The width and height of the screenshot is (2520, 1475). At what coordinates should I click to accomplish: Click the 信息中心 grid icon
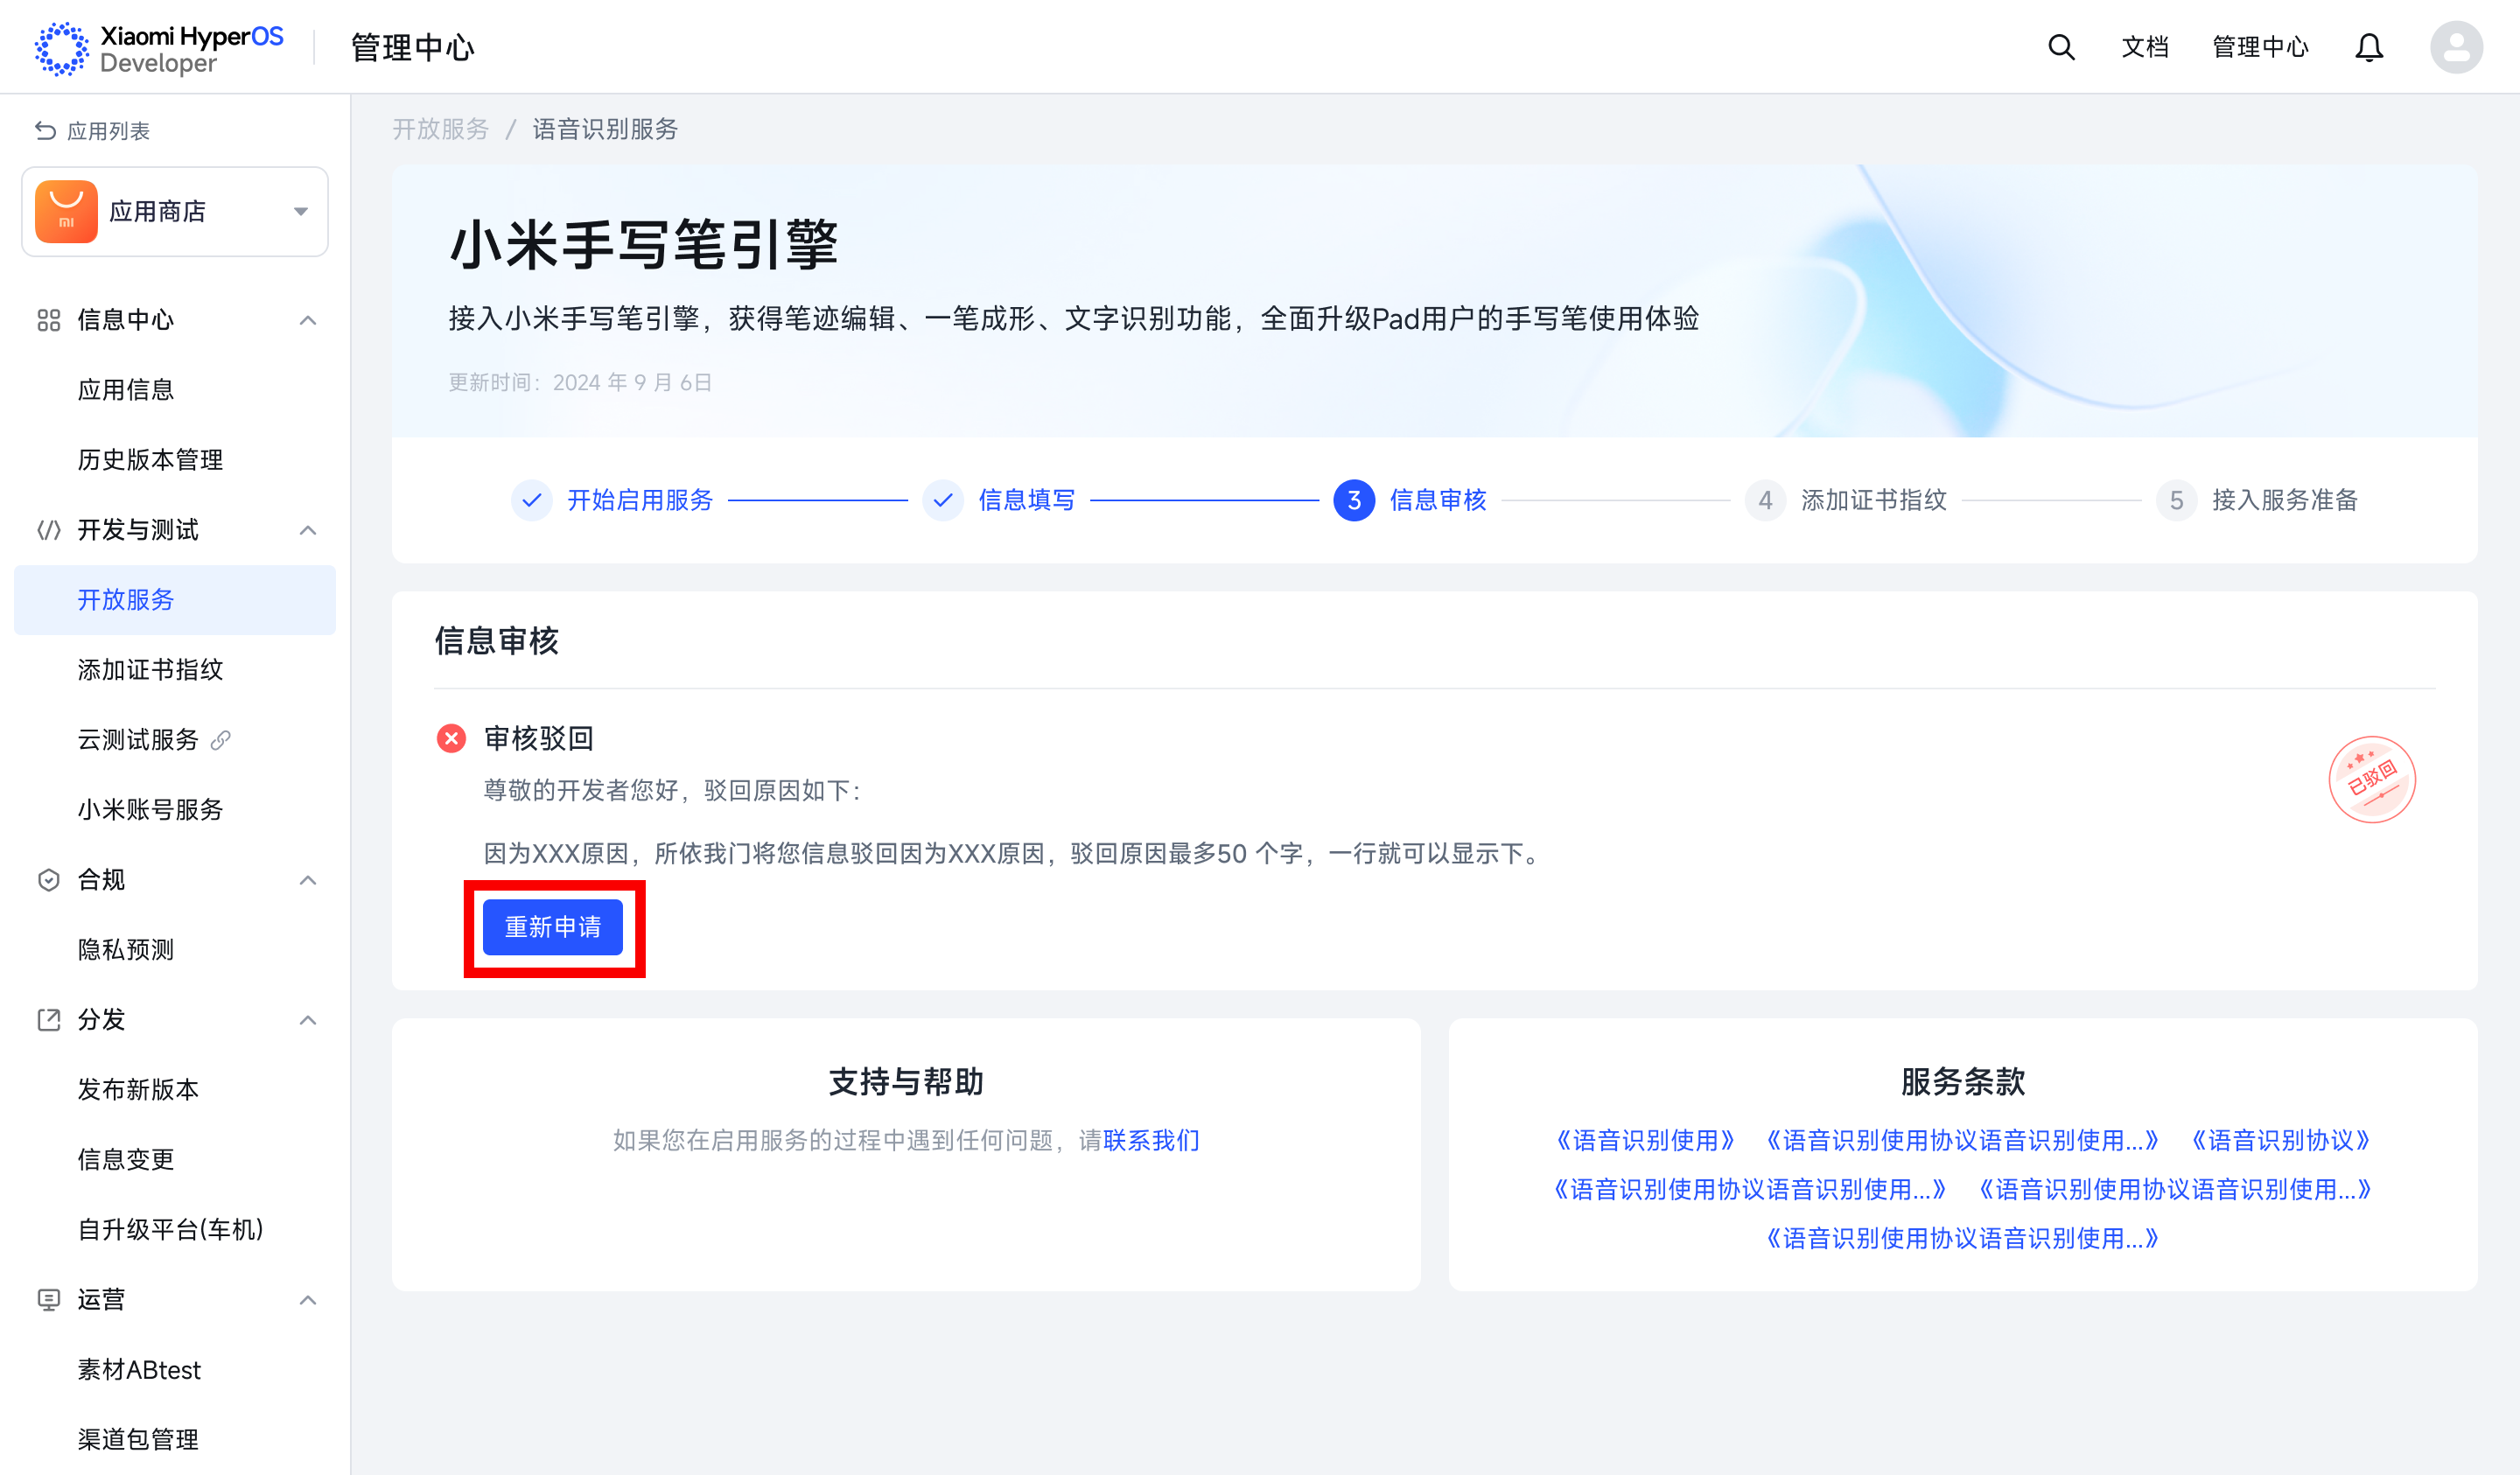pyautogui.click(x=49, y=320)
